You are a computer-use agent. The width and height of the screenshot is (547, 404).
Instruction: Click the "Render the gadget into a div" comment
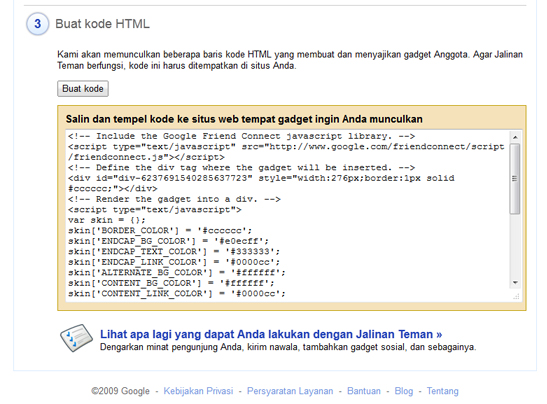tap(174, 199)
